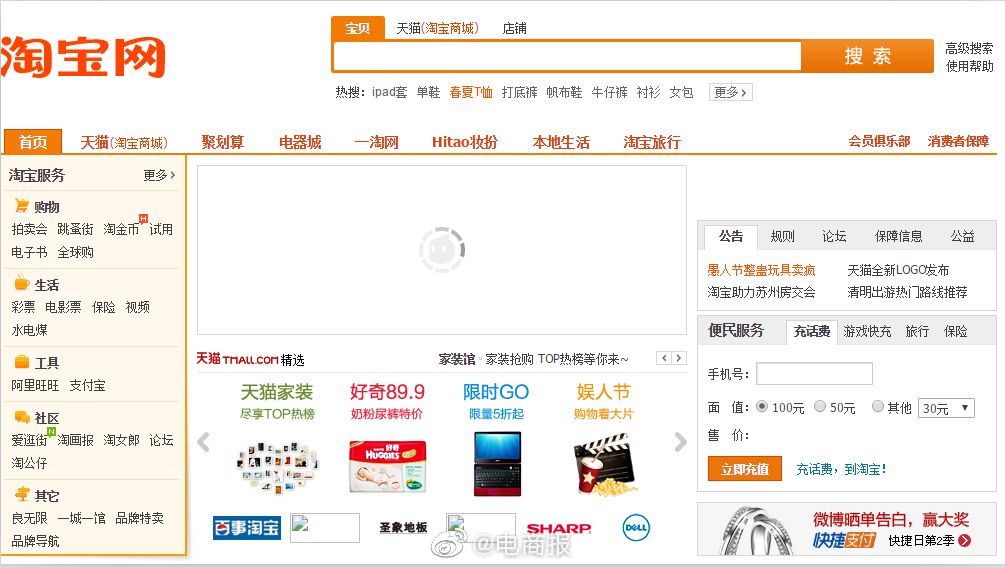Click the hot search term 春夏T恤

(471, 92)
